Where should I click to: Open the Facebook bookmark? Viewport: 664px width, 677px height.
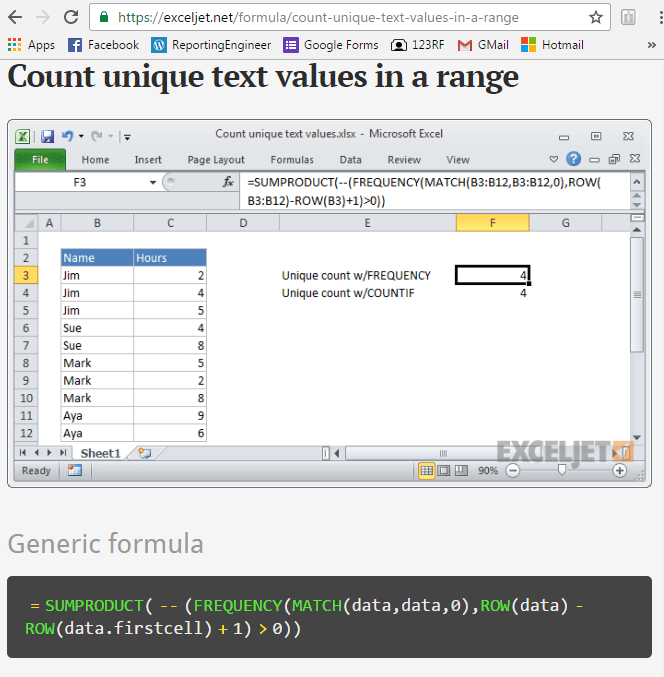[104, 45]
